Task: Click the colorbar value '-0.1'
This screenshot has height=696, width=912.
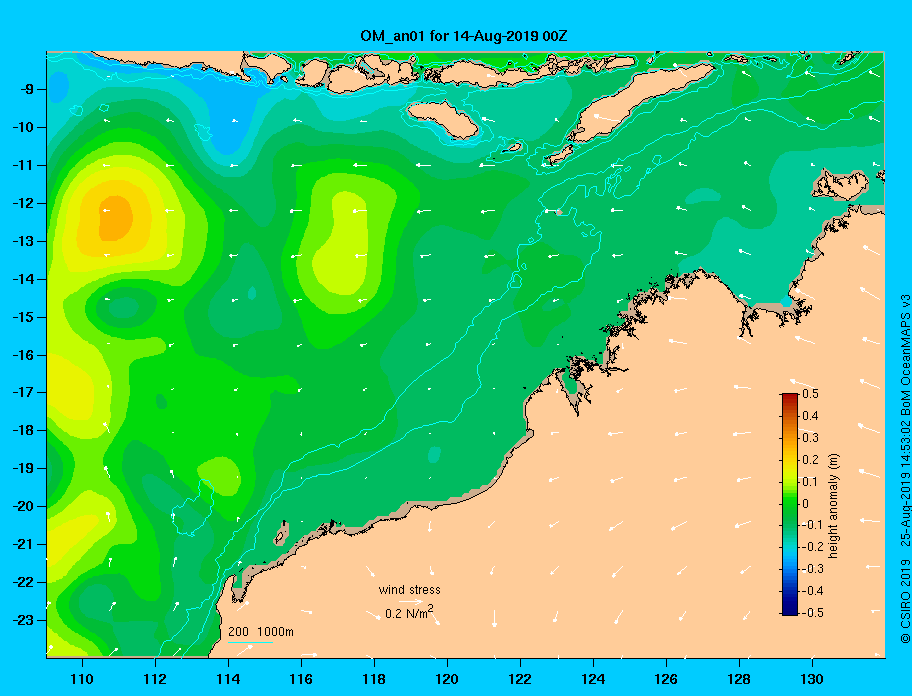Action: 812,525
